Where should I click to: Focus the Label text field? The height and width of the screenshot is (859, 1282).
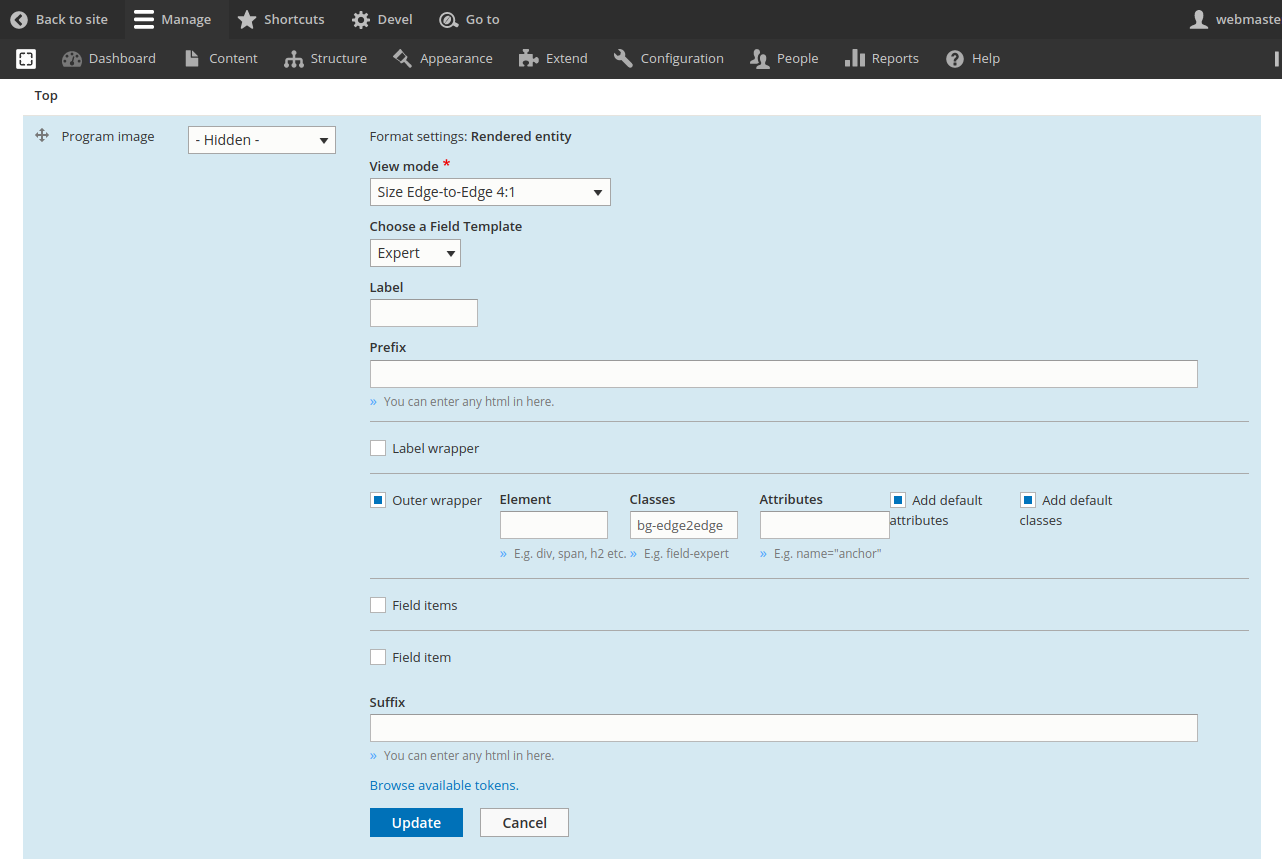point(424,313)
